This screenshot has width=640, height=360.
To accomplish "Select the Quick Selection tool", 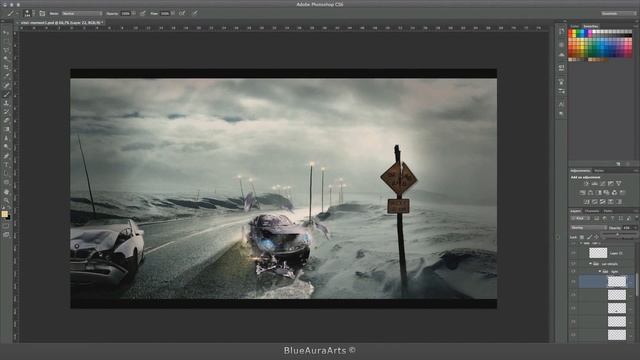I will click(6, 59).
